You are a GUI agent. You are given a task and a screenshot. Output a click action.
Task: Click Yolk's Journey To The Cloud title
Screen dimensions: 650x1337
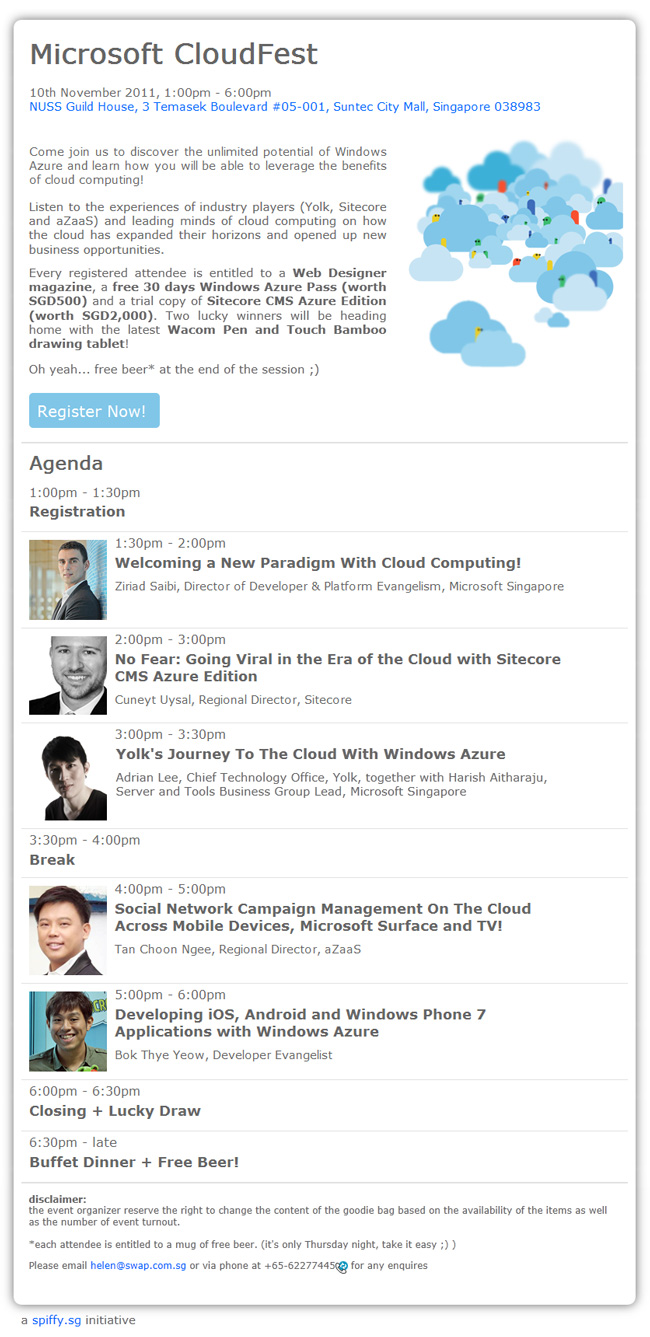coord(310,754)
